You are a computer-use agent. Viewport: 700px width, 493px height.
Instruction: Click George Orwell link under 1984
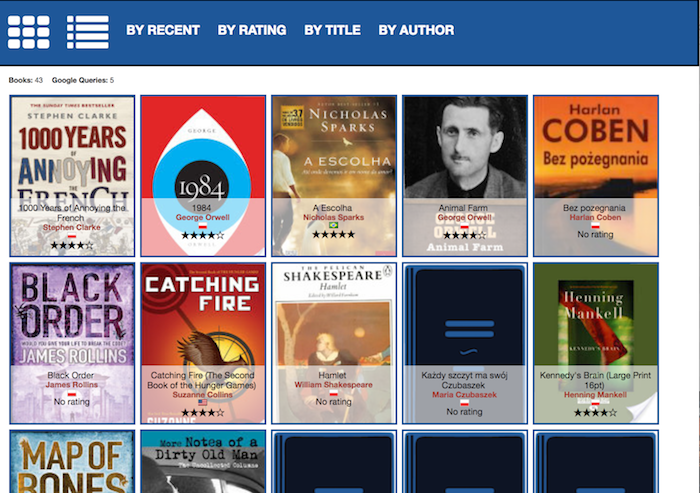203,217
